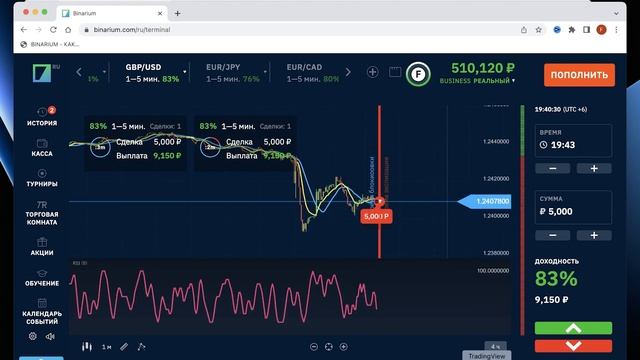Reload the page in the browser

[x=53, y=30]
